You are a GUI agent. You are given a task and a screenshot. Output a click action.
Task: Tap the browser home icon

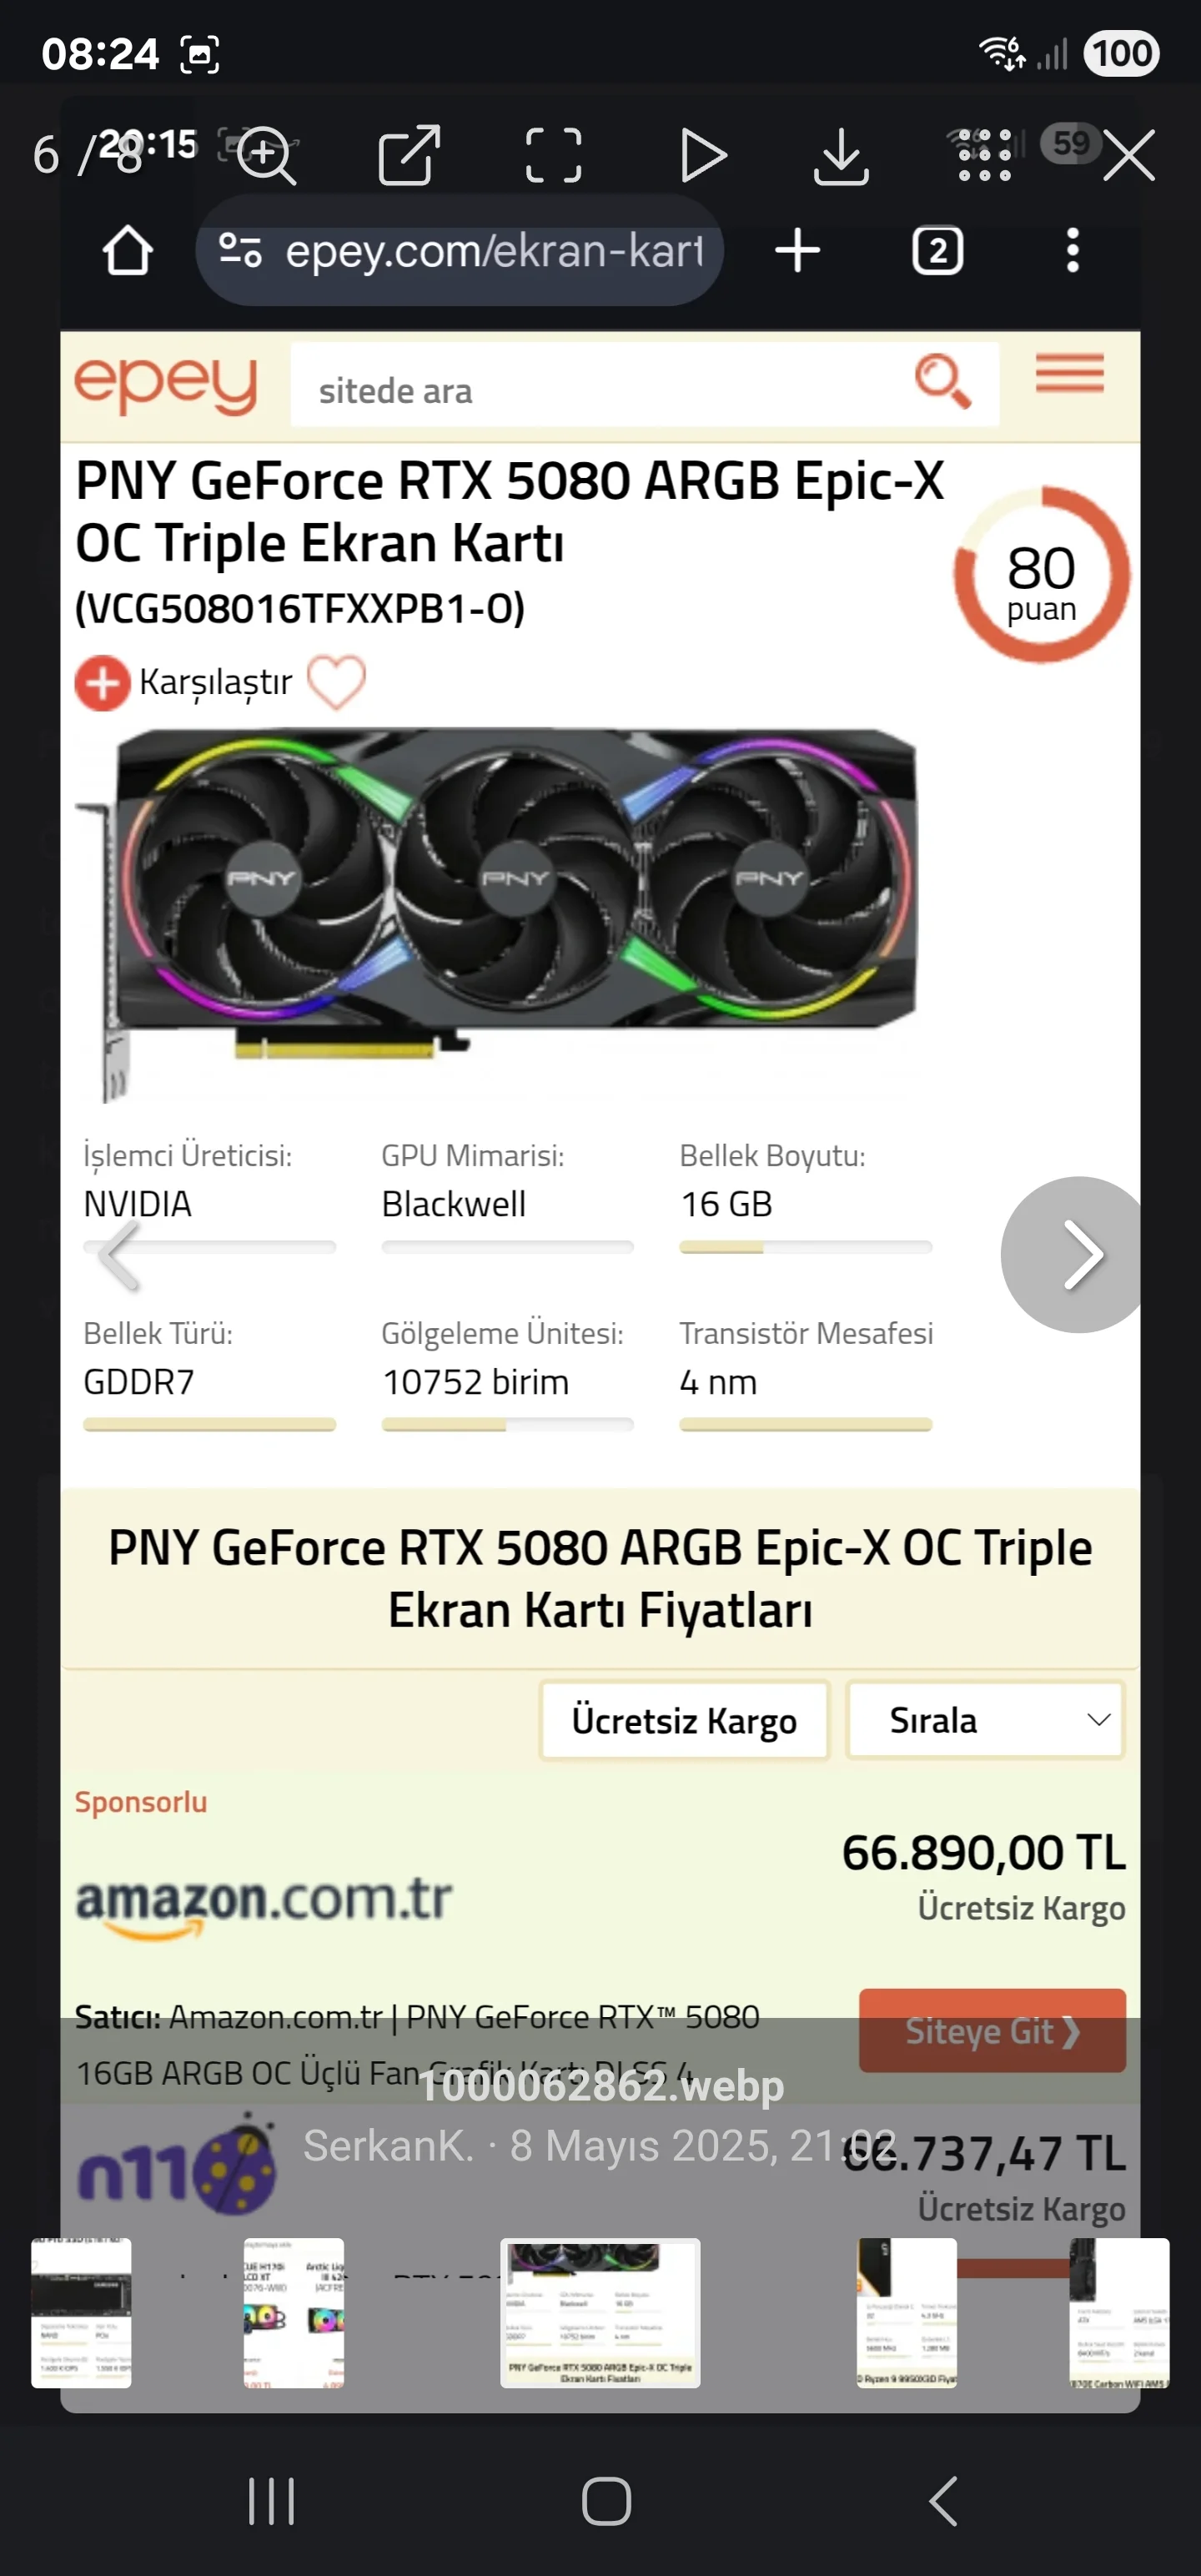pos(128,250)
